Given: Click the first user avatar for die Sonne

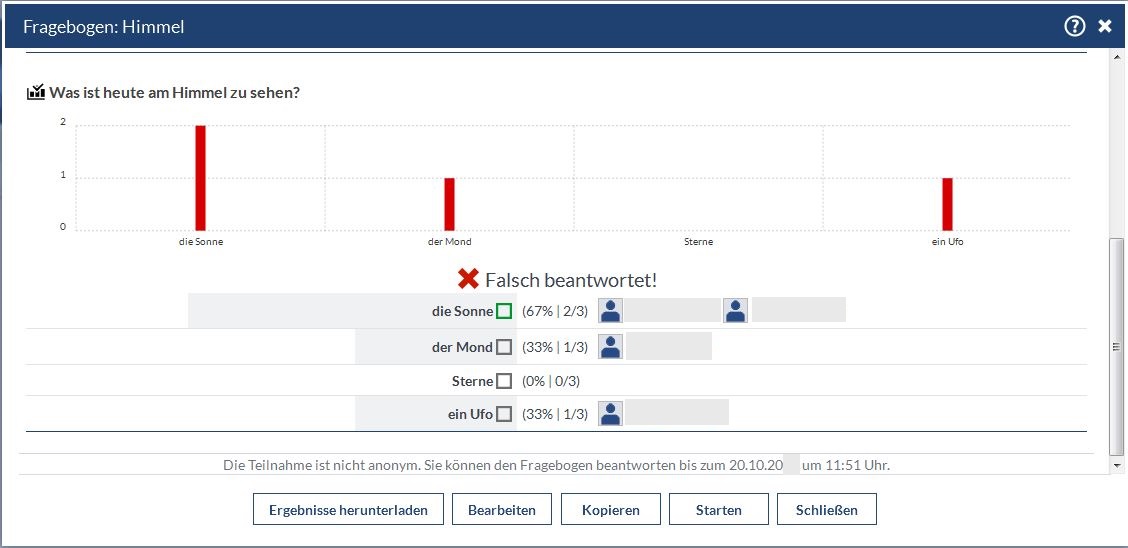Looking at the screenshot, I should [x=610, y=311].
